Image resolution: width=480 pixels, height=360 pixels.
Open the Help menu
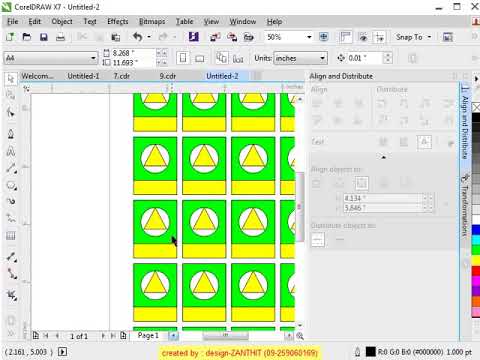274,22
